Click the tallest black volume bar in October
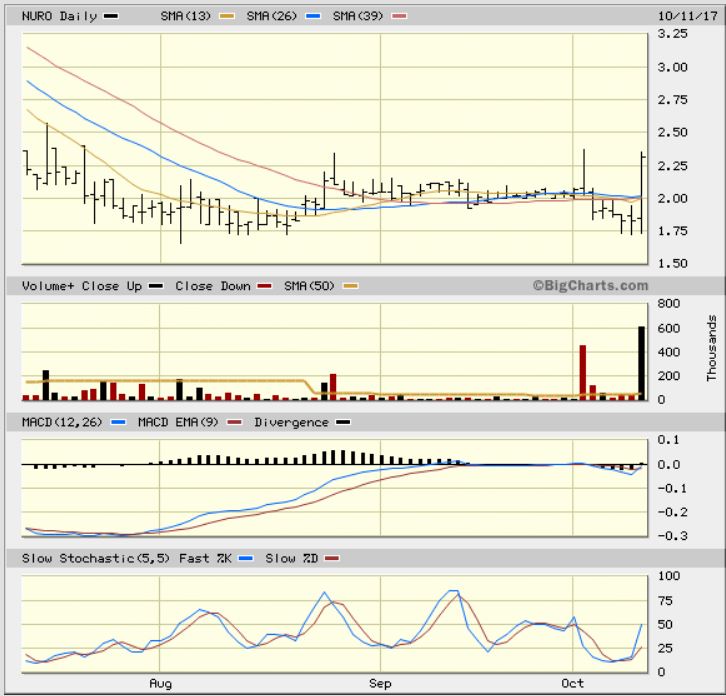This screenshot has width=726, height=696. click(x=641, y=363)
